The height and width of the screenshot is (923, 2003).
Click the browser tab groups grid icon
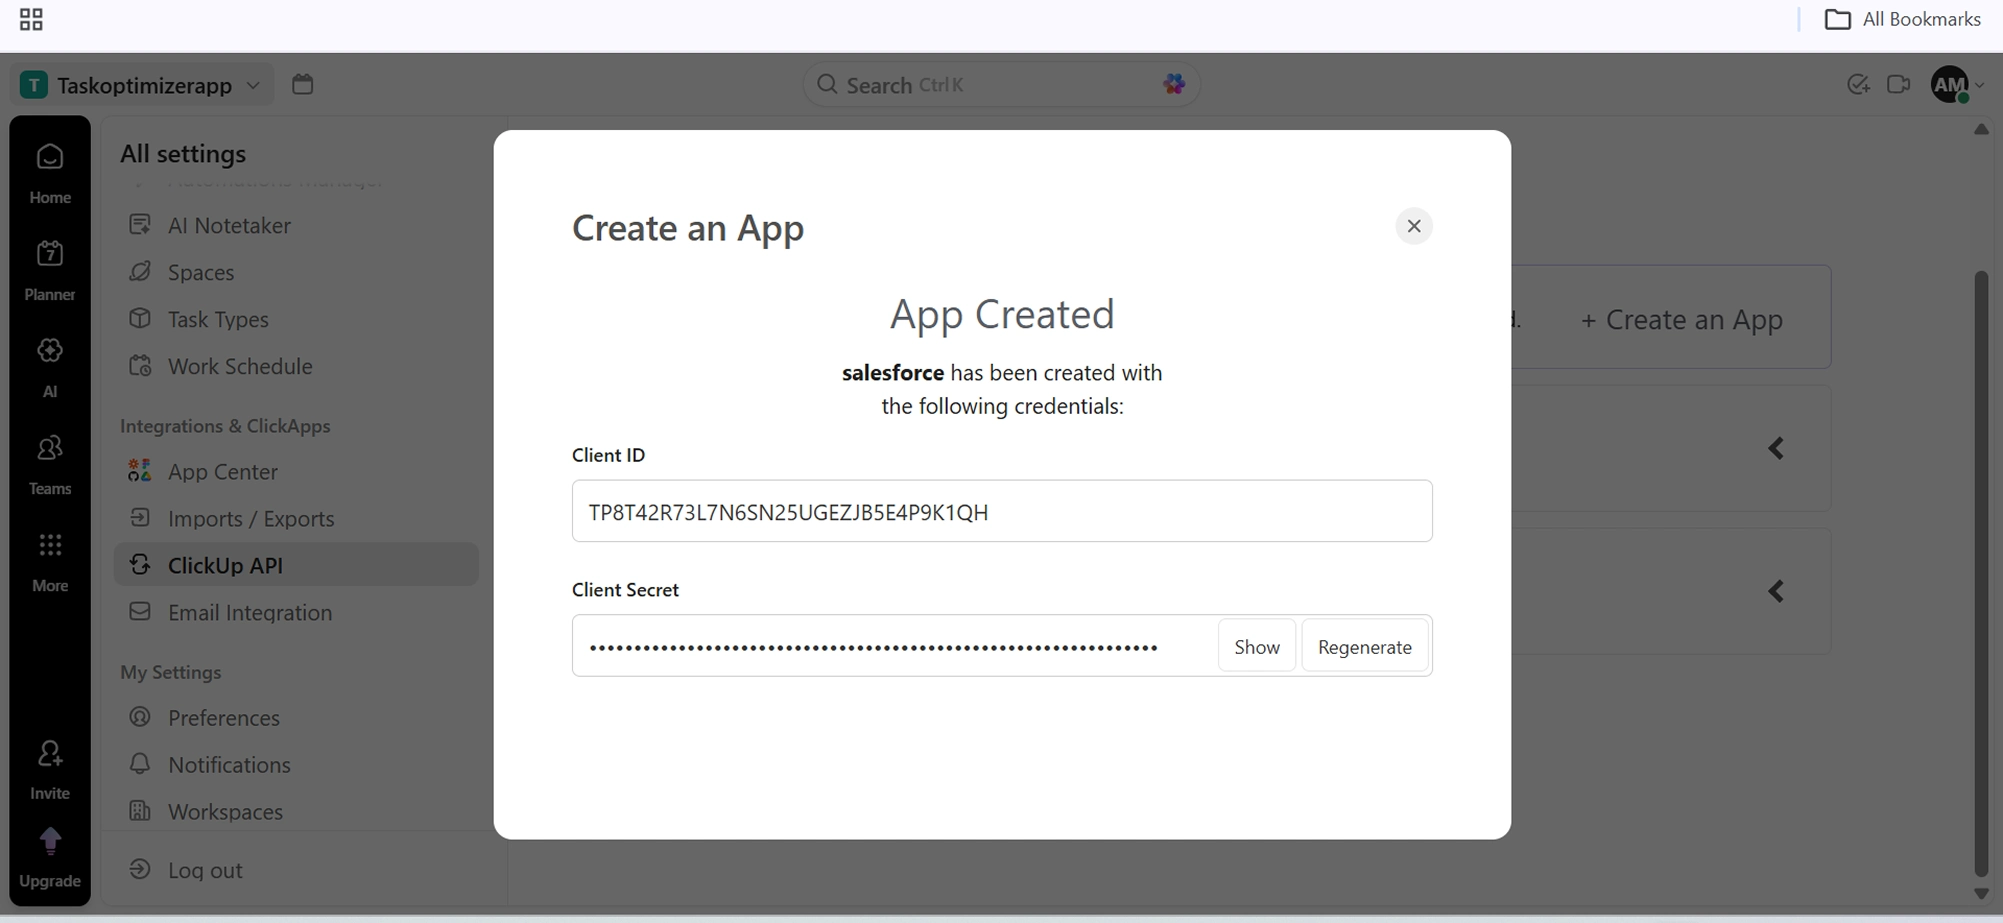(31, 19)
